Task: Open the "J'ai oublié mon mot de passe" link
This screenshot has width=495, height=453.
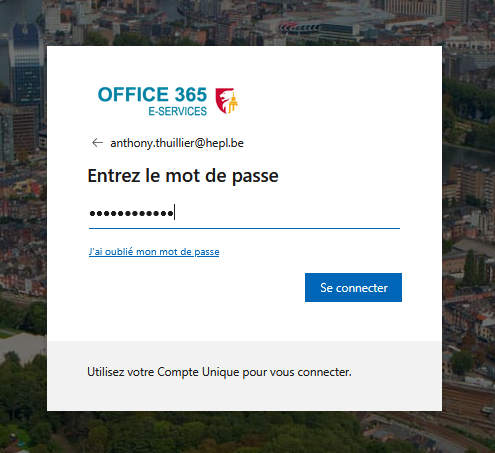Action: point(154,252)
